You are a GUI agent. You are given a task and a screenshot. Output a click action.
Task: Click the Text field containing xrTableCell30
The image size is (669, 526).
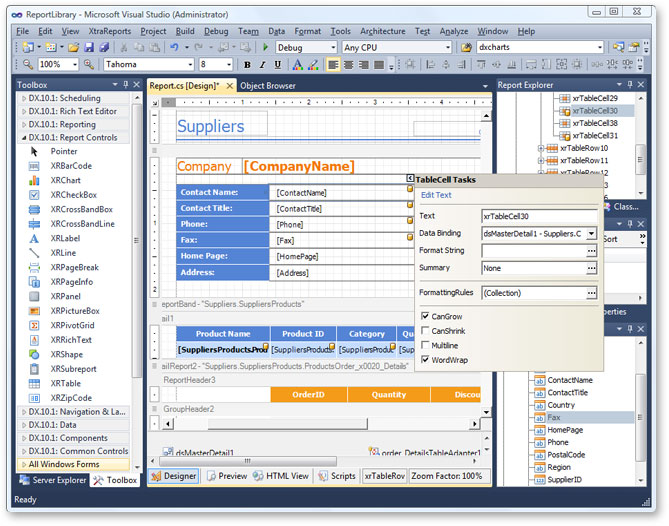(538, 216)
